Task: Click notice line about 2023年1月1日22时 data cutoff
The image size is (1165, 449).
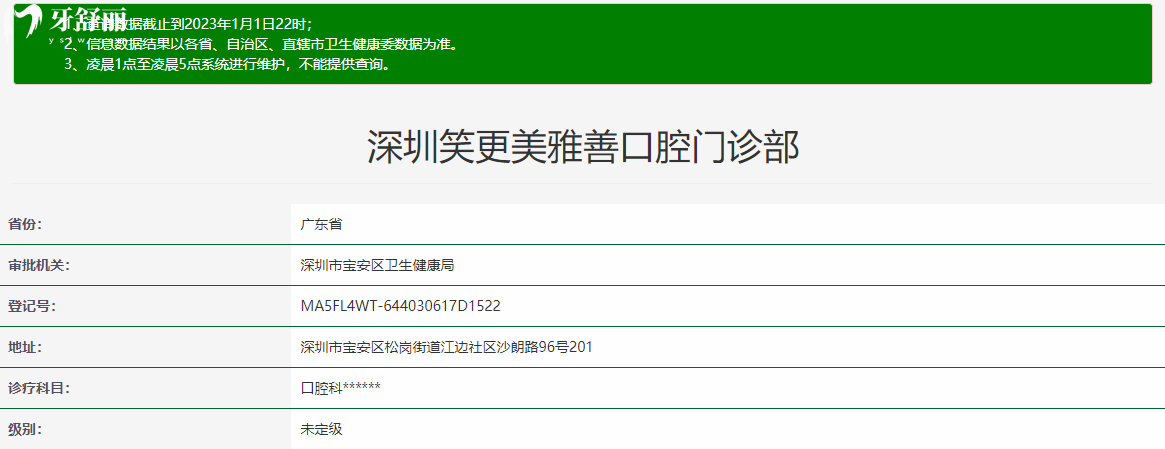Action: tap(188, 23)
